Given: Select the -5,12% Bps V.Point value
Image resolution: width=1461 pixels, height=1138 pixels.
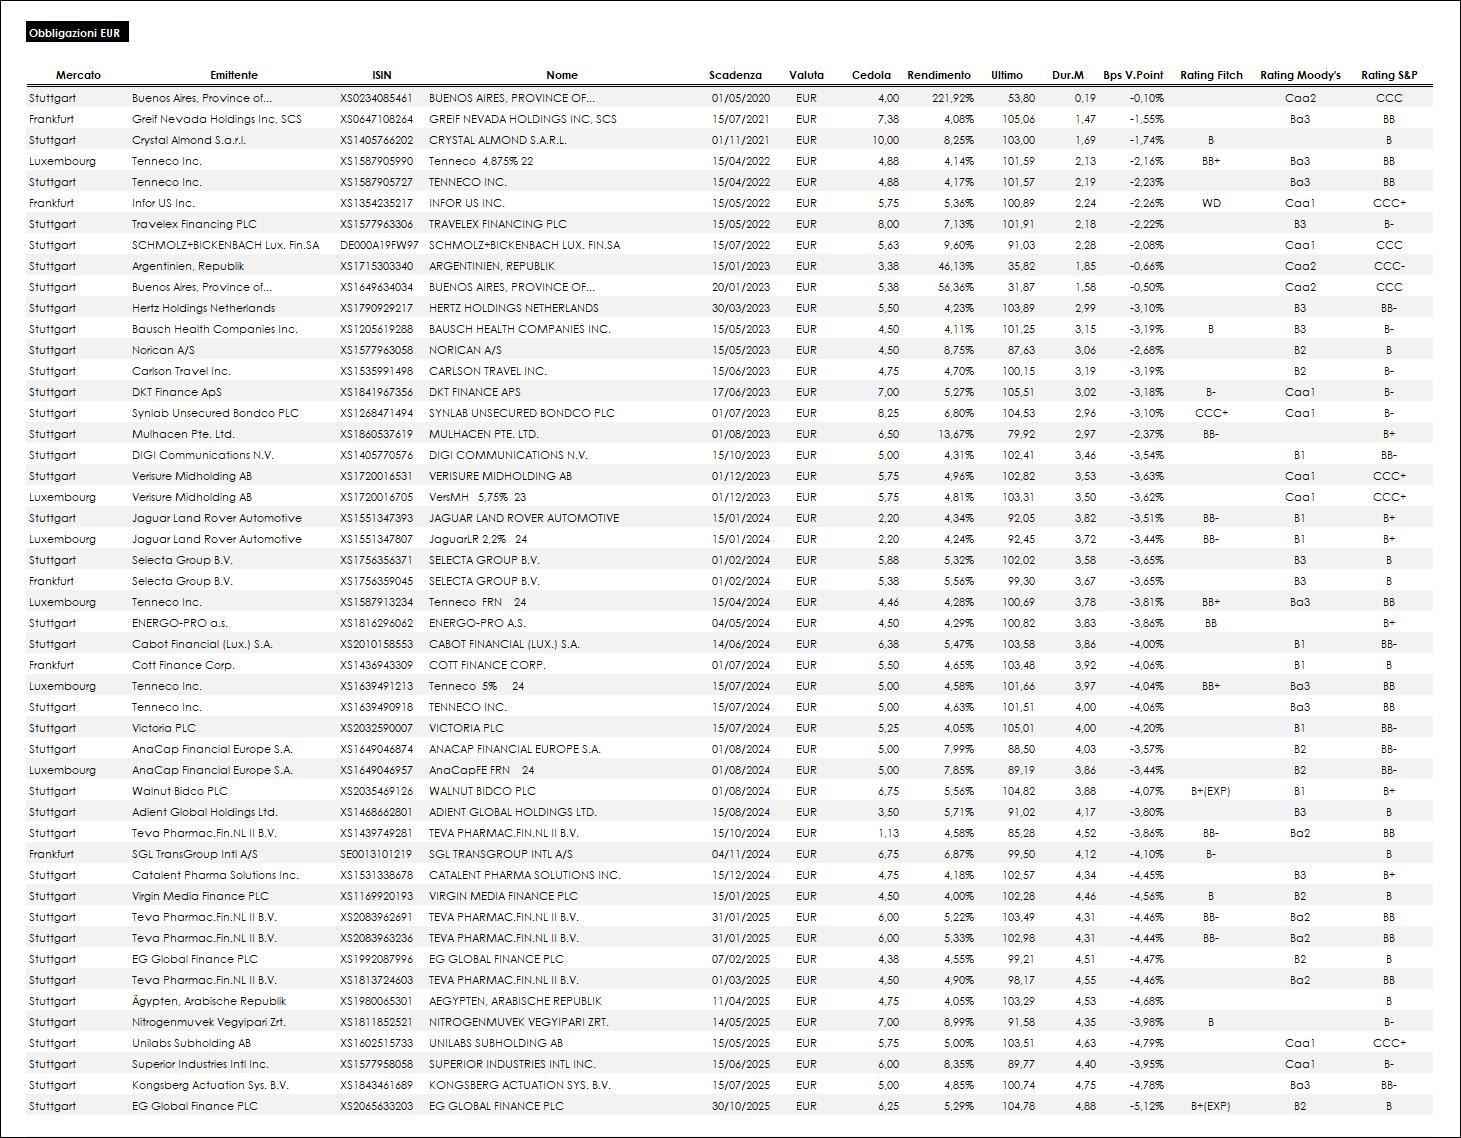Looking at the screenshot, I should [1146, 1106].
